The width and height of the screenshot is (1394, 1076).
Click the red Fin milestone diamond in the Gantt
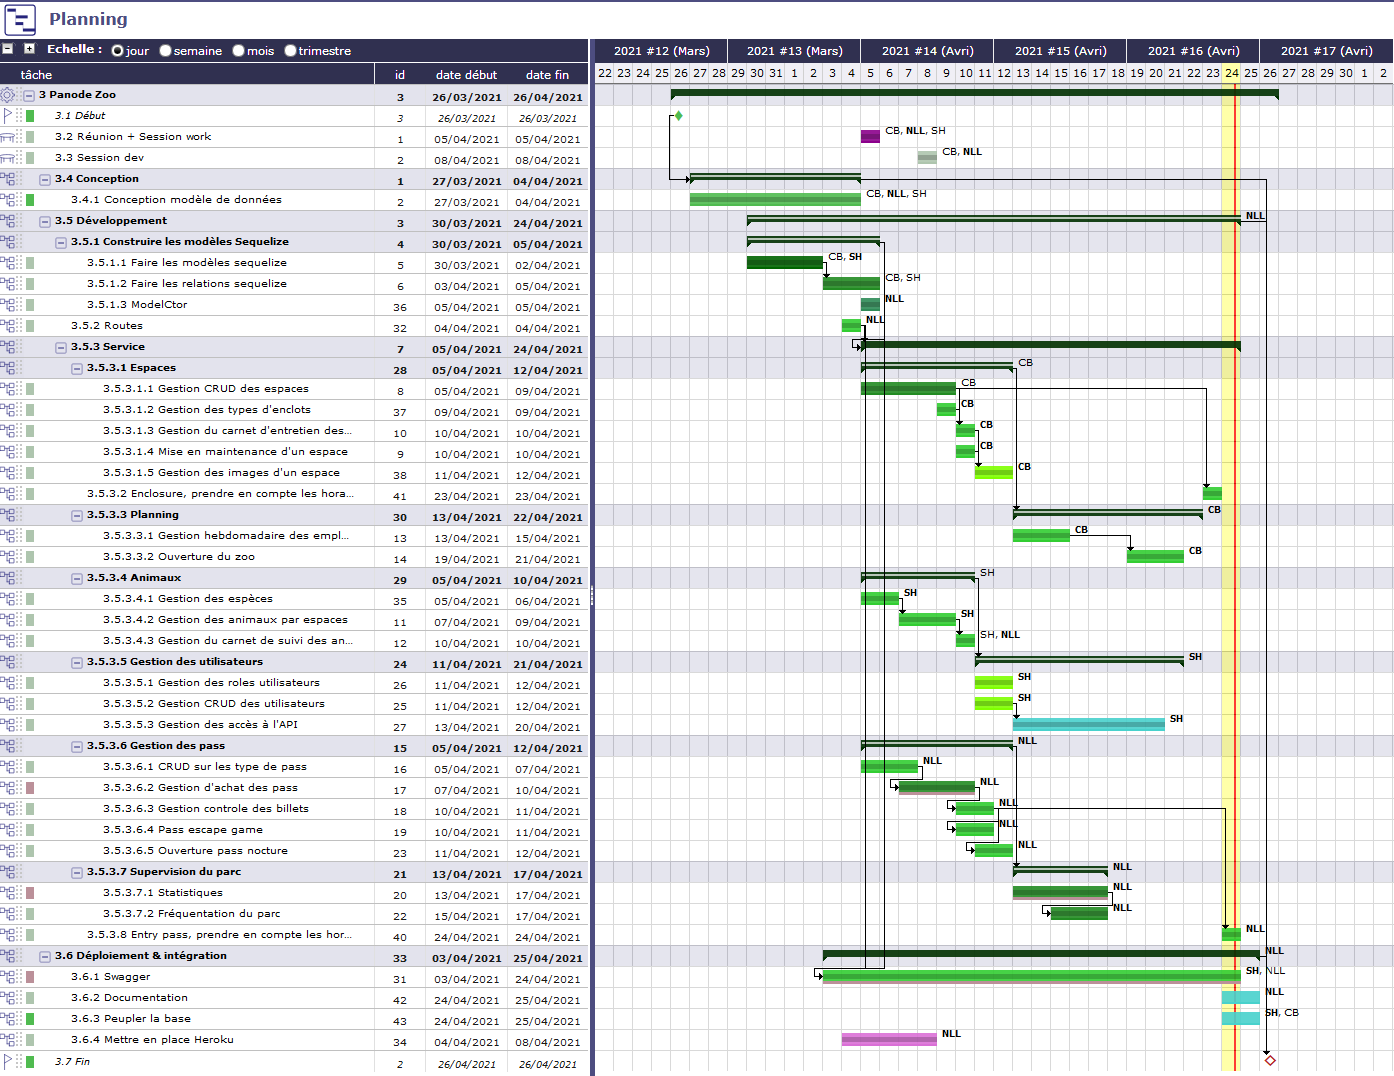pos(1270,1060)
